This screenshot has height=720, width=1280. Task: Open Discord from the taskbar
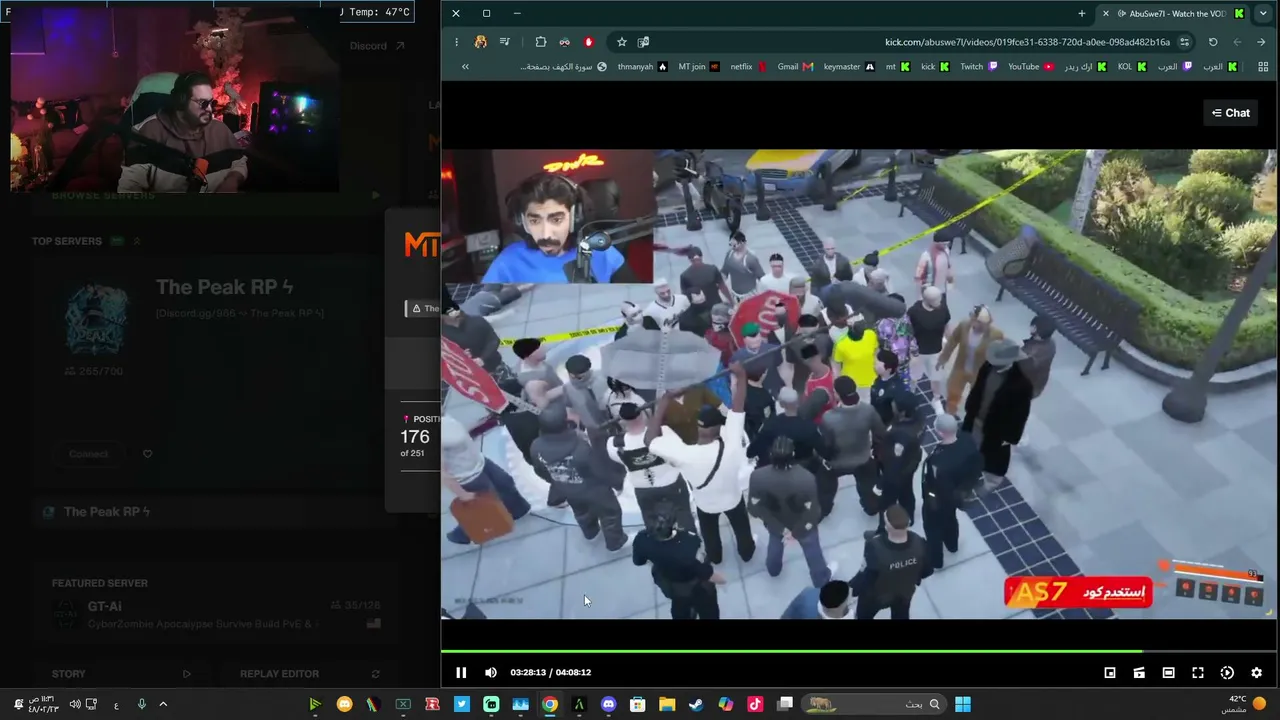pyautogui.click(x=608, y=704)
